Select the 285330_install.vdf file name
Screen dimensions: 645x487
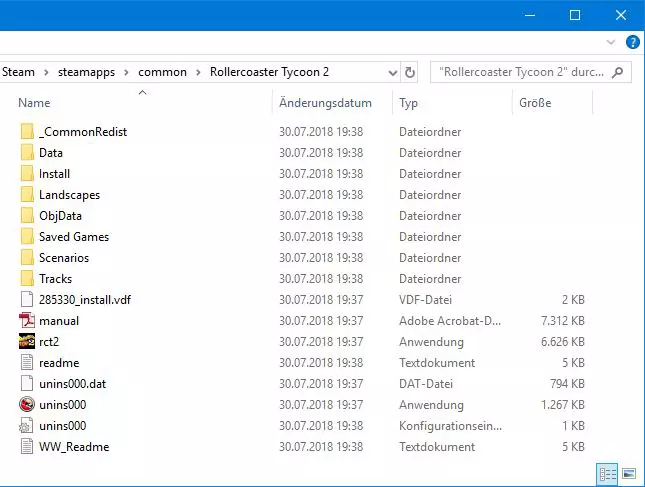tap(85, 299)
